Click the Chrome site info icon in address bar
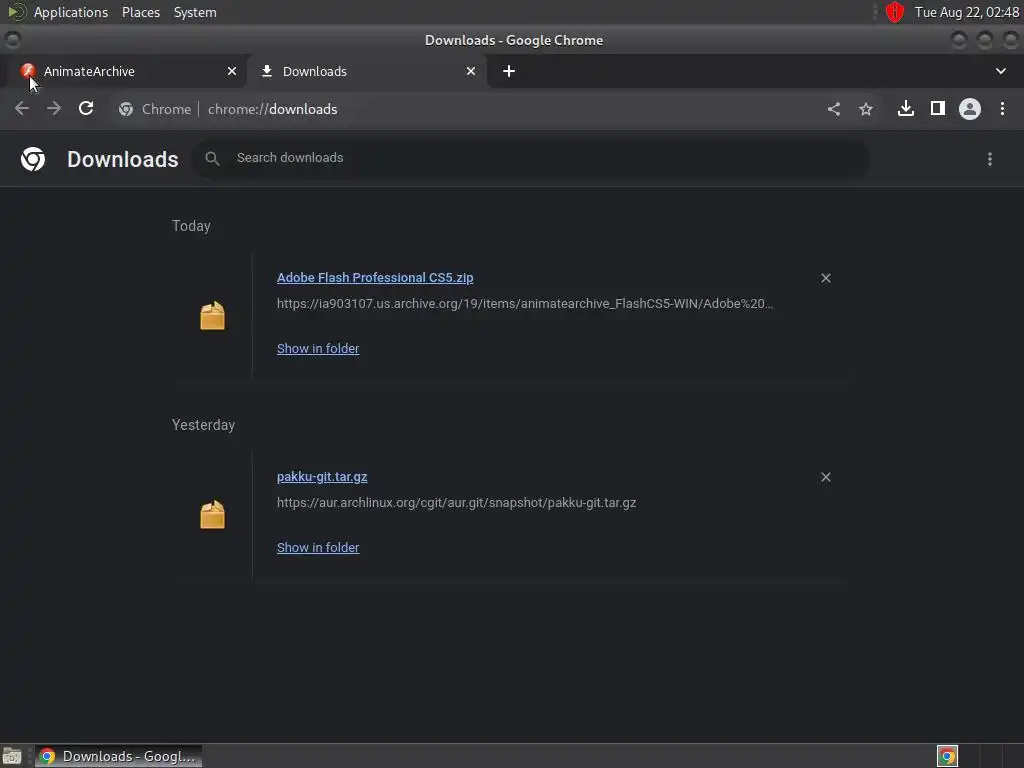 [126, 109]
